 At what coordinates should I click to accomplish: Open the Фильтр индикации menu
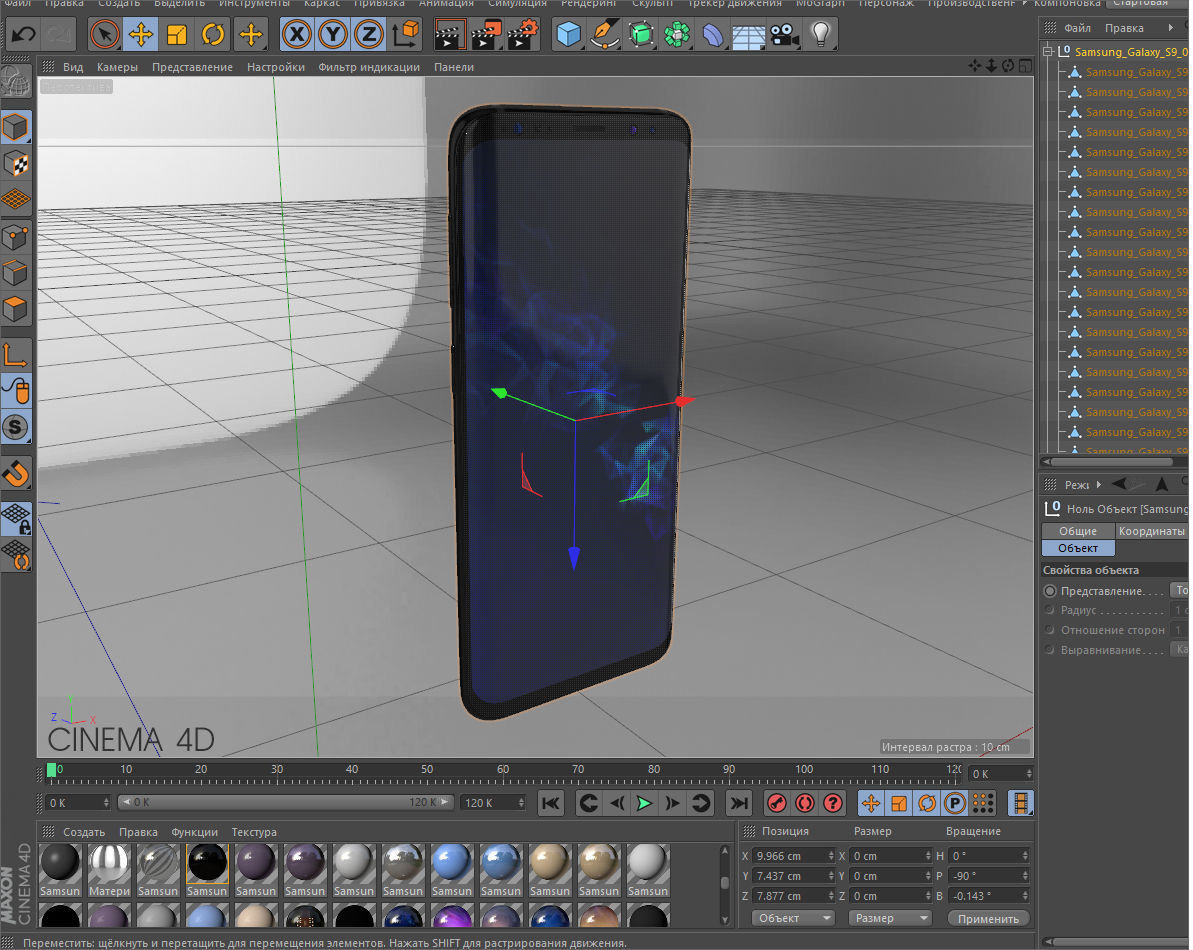(x=369, y=67)
